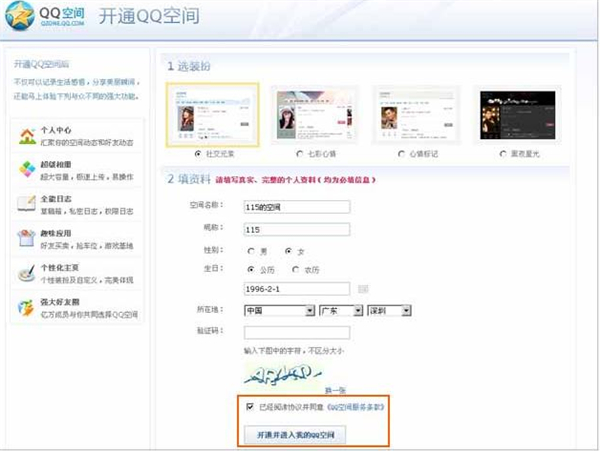Click the 超级相册 sidebar title

pos(56,164)
